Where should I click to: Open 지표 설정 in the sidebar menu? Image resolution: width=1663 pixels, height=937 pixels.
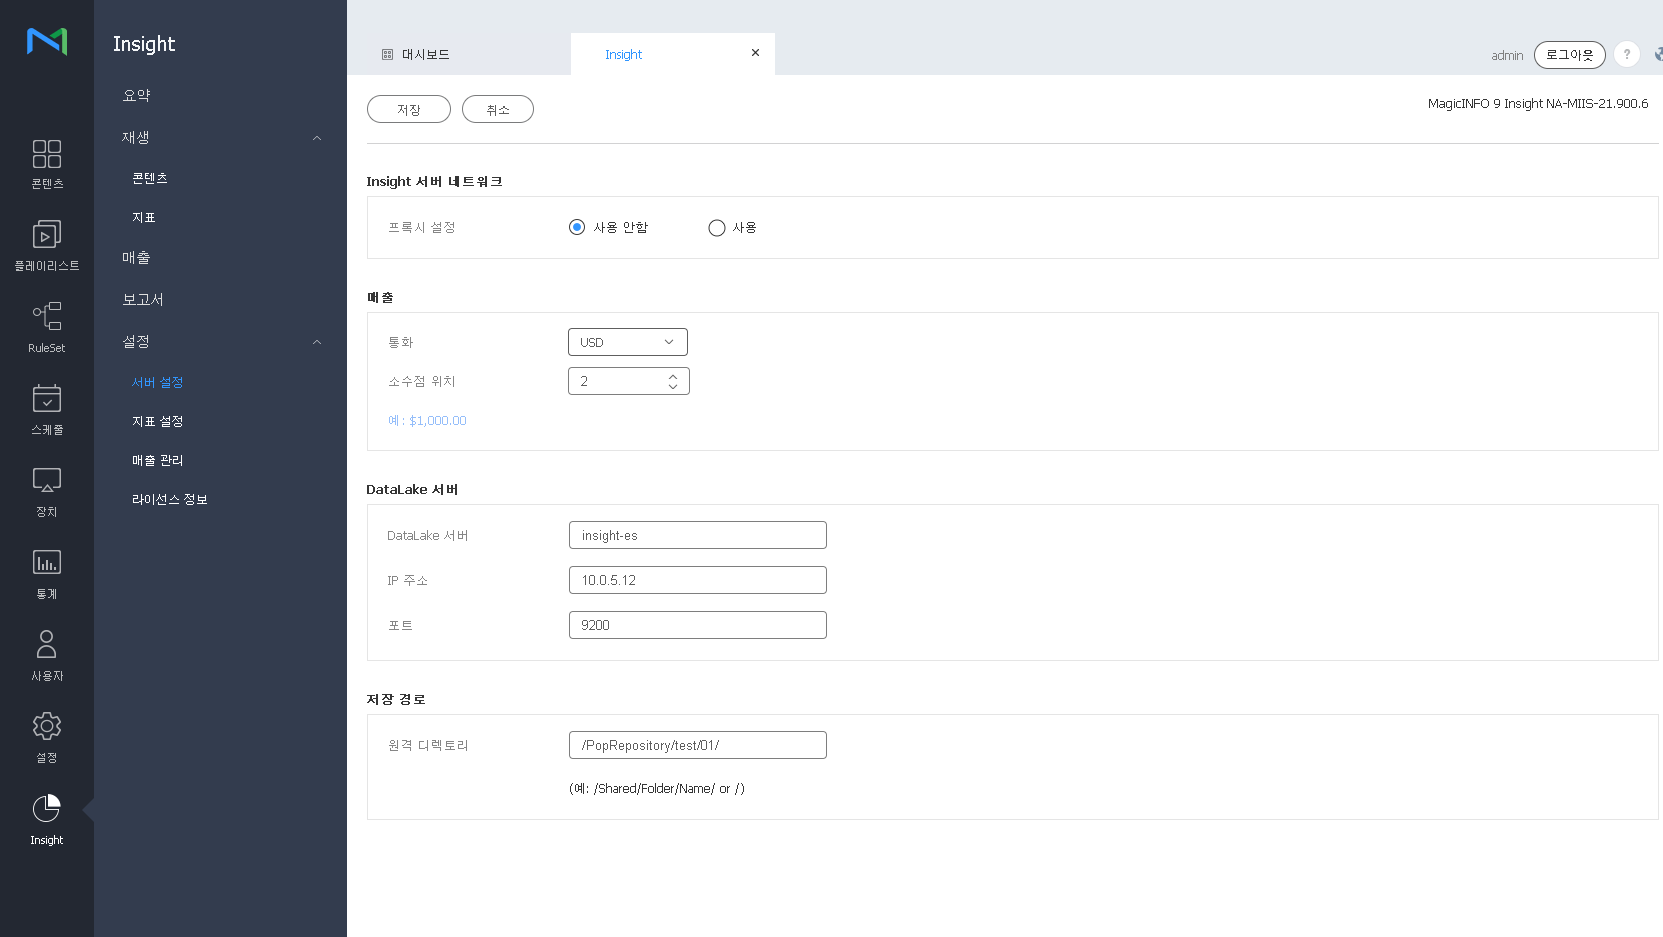pyautogui.click(x=158, y=422)
